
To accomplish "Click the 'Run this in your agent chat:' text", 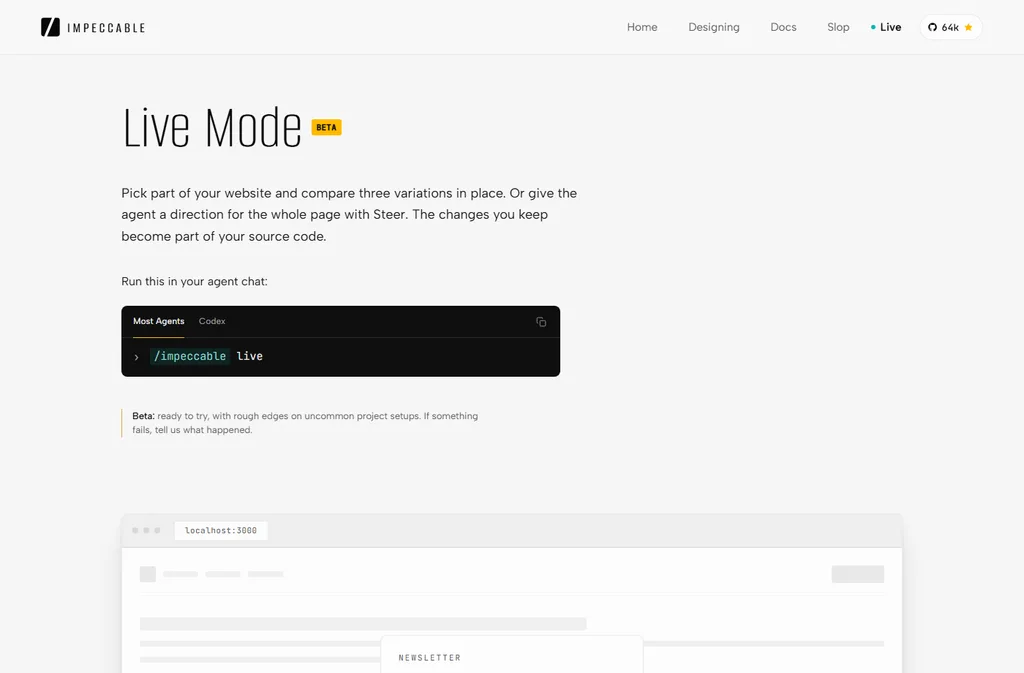I will (195, 281).
